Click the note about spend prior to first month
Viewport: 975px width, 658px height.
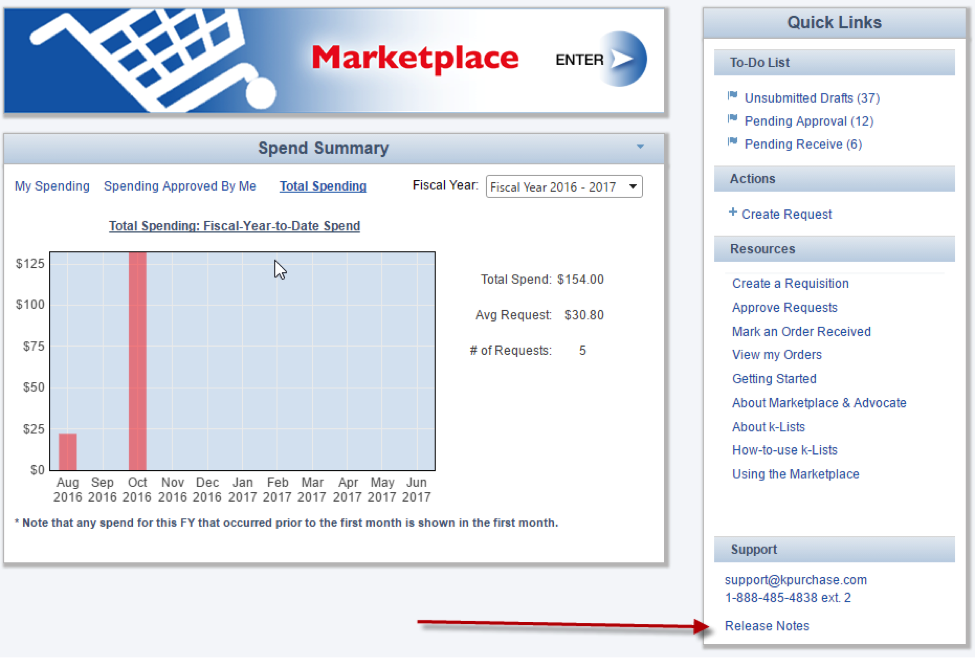287,522
